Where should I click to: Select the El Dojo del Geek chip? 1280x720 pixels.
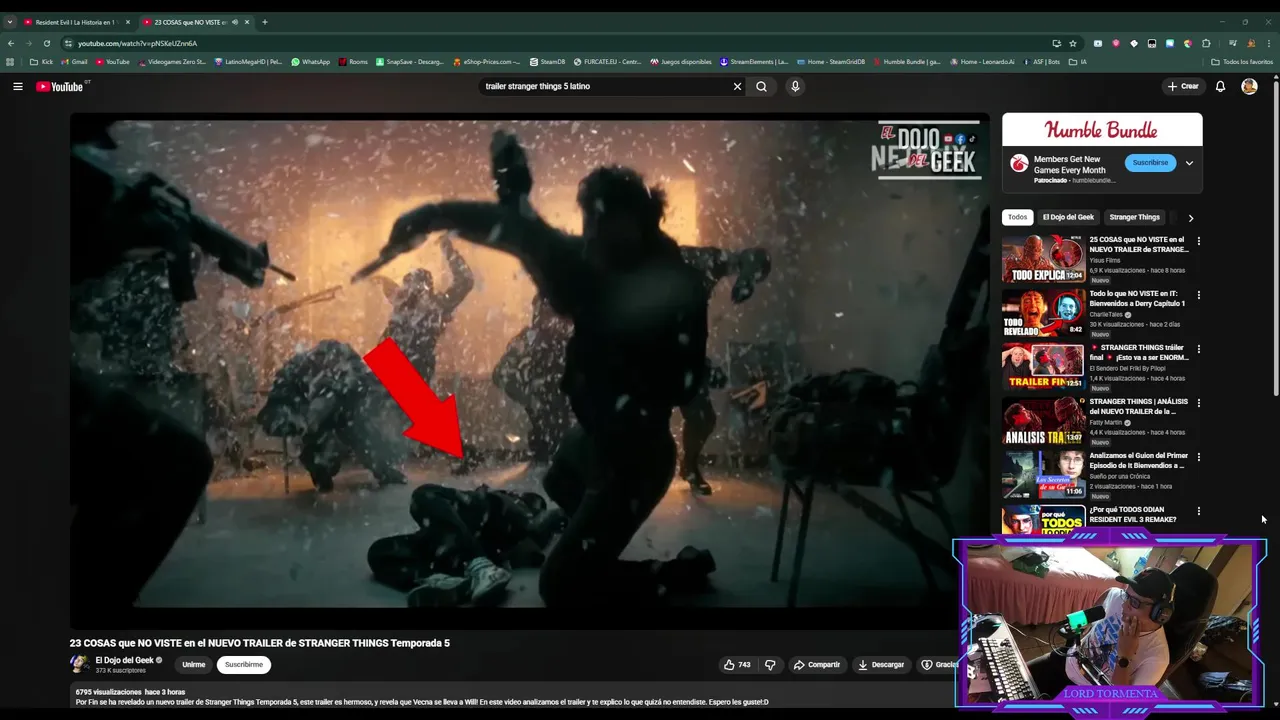click(1068, 217)
